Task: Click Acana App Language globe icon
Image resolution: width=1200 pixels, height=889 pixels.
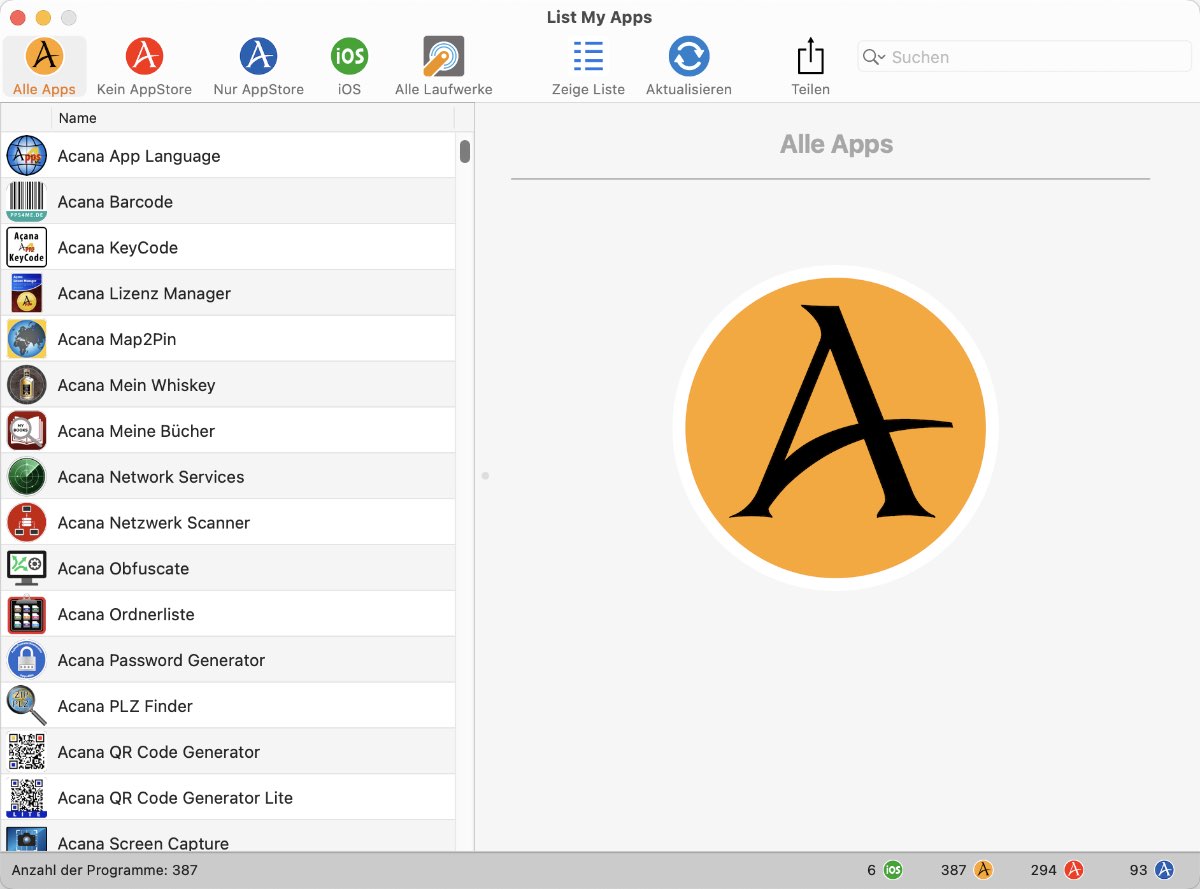Action: pos(27,156)
